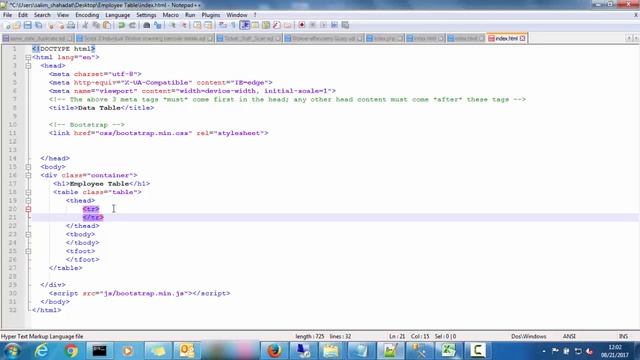Close the index.html tab with its X
Screen dimensions: 640x360
click(522, 38)
